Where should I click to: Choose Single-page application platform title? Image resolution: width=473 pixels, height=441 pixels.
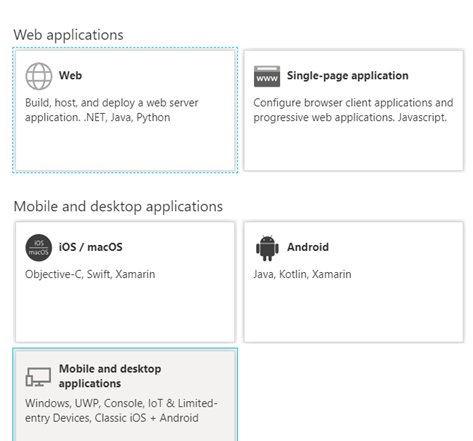[x=348, y=76]
